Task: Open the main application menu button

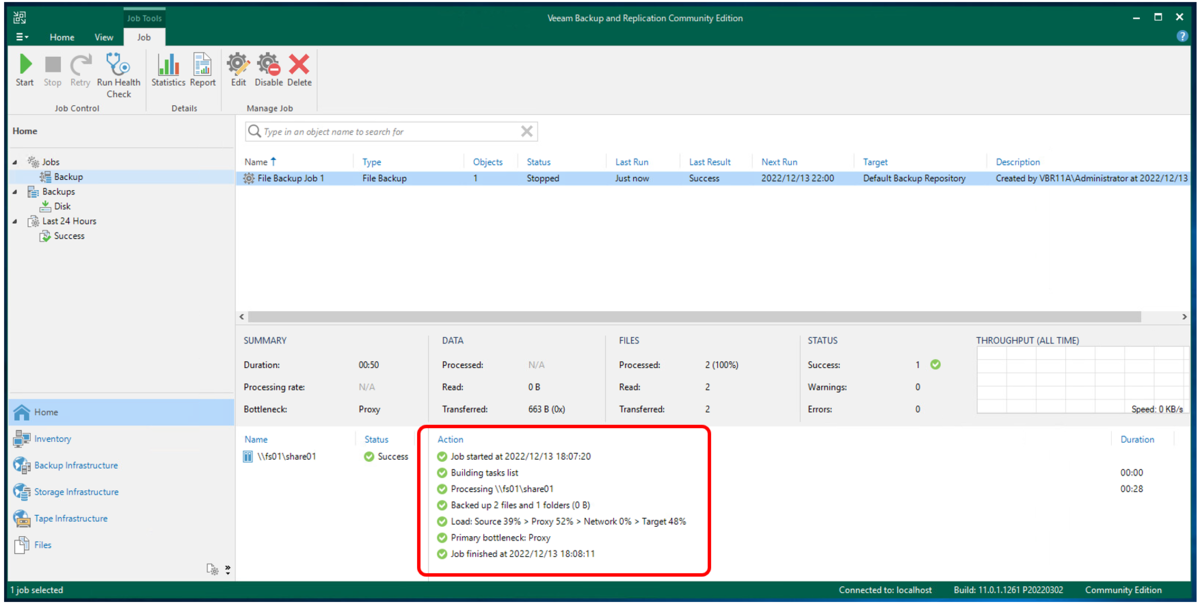Action: [21, 37]
